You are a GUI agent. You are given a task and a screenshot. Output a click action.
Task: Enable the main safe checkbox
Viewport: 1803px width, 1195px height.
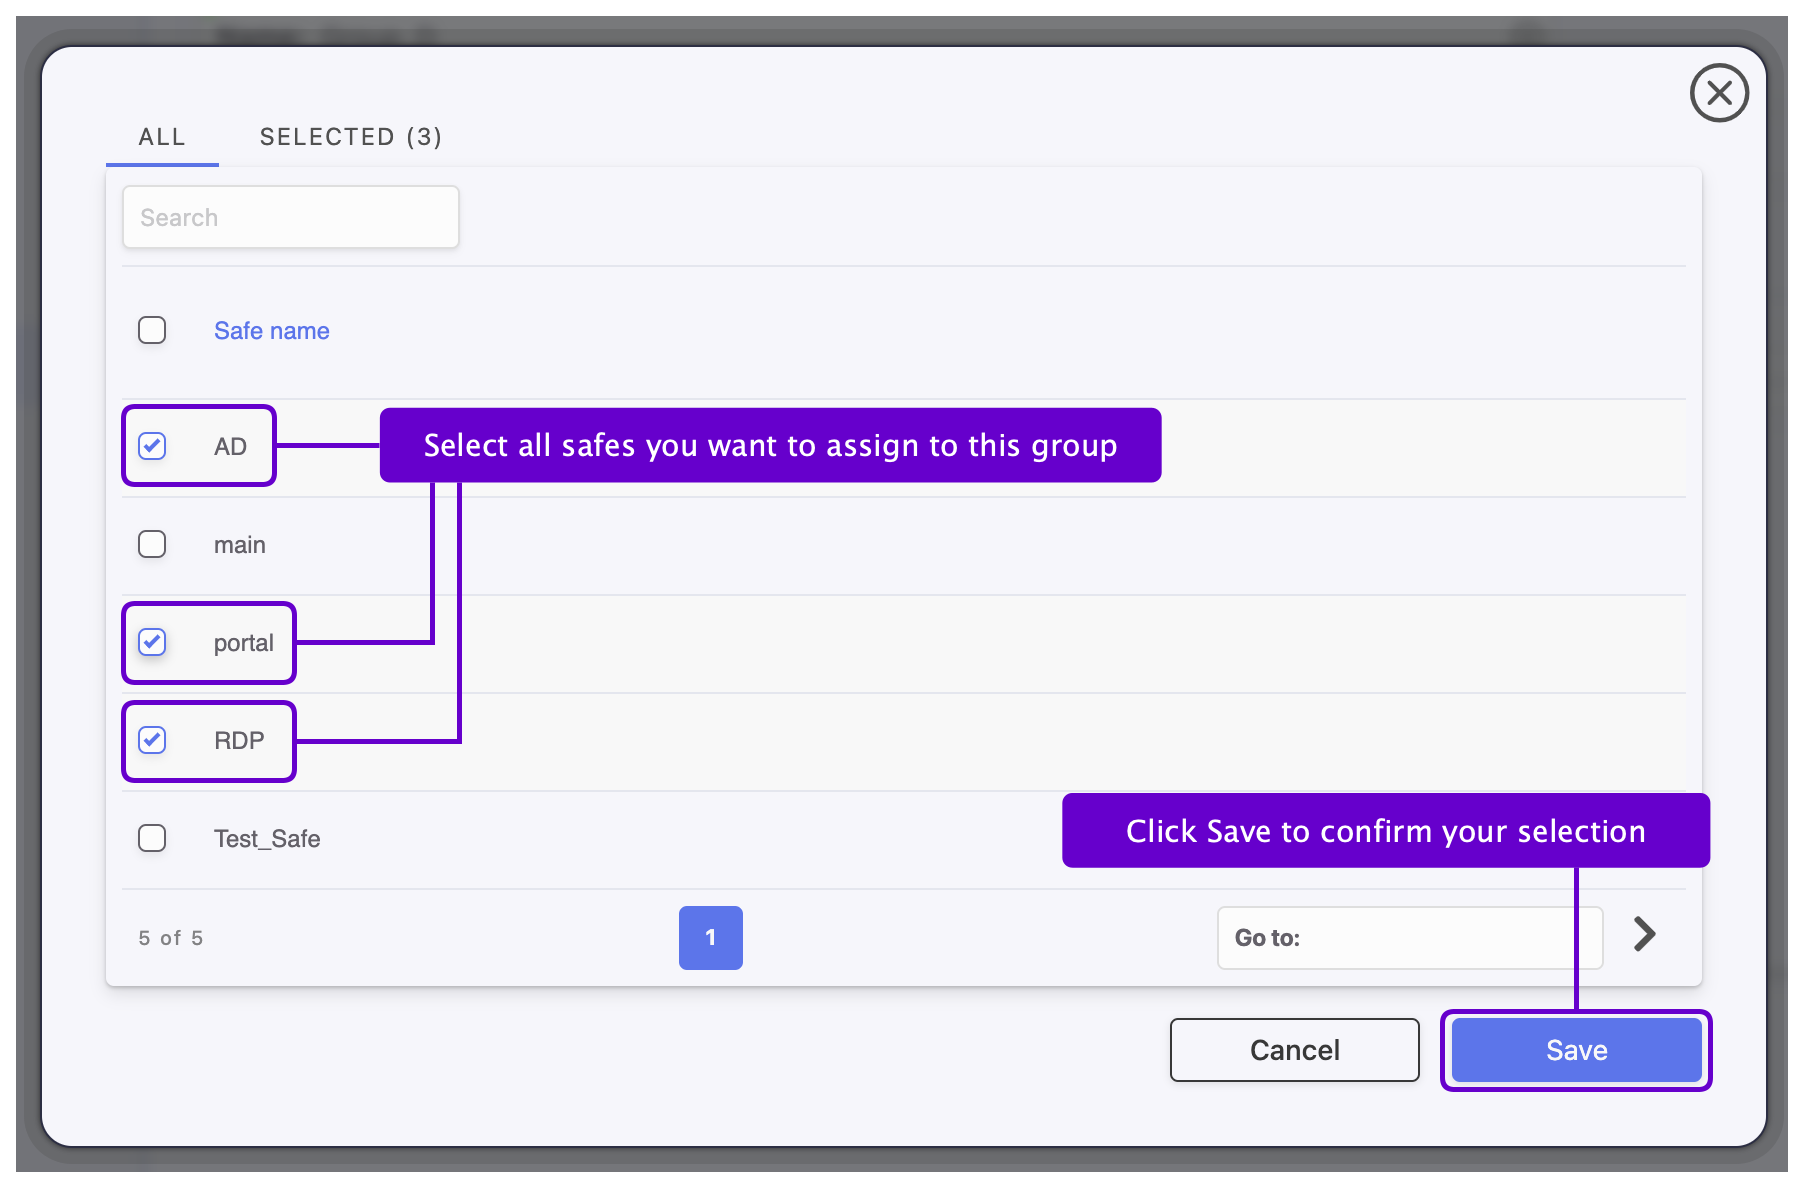[152, 544]
